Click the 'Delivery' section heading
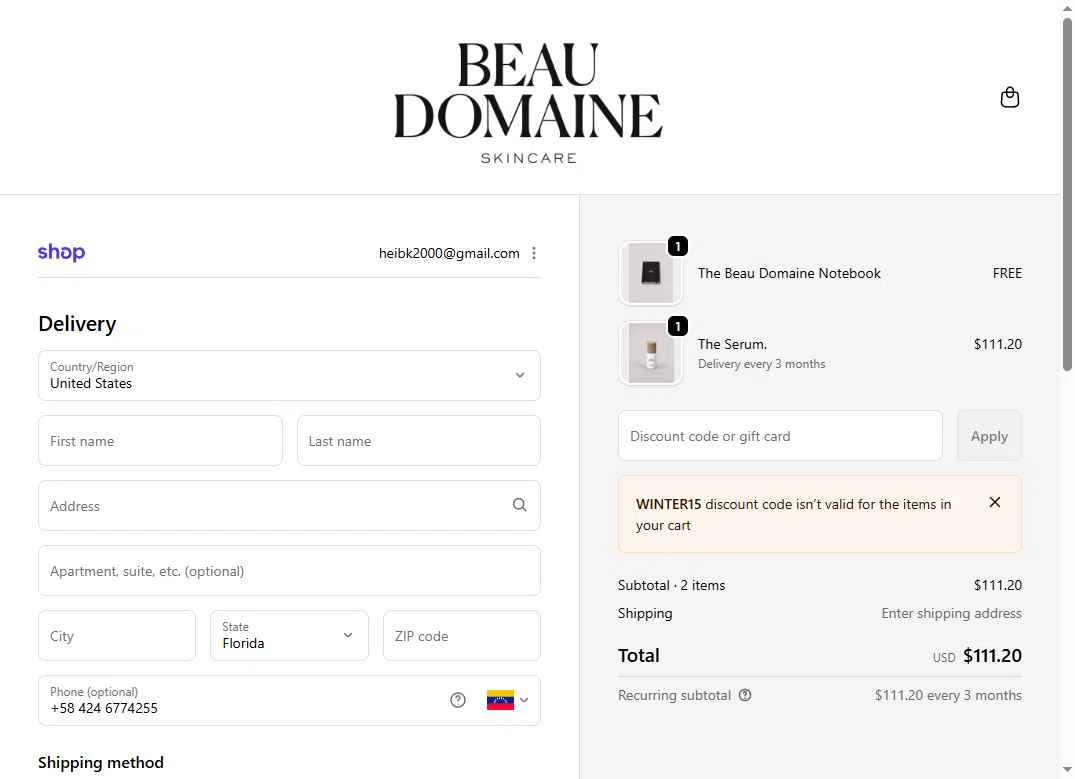The width and height of the screenshot is (1075, 779). [77, 324]
